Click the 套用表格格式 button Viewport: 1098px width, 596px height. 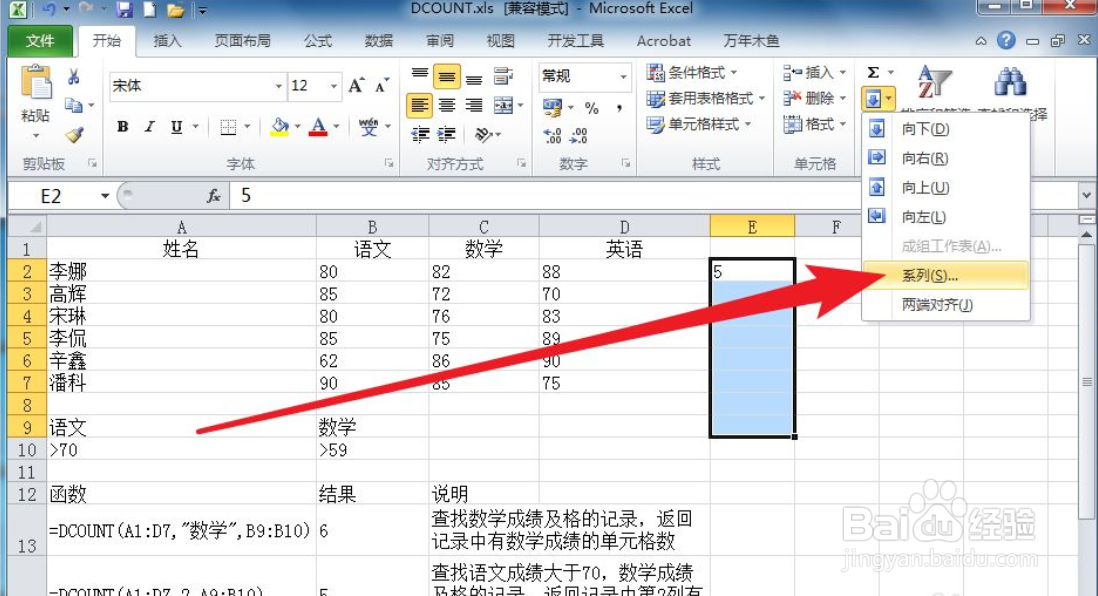702,99
